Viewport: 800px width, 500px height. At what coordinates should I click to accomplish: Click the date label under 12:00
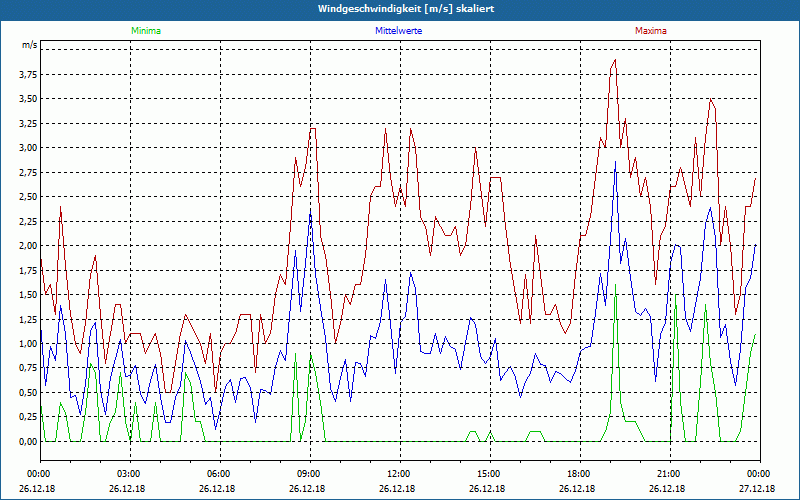click(397, 489)
